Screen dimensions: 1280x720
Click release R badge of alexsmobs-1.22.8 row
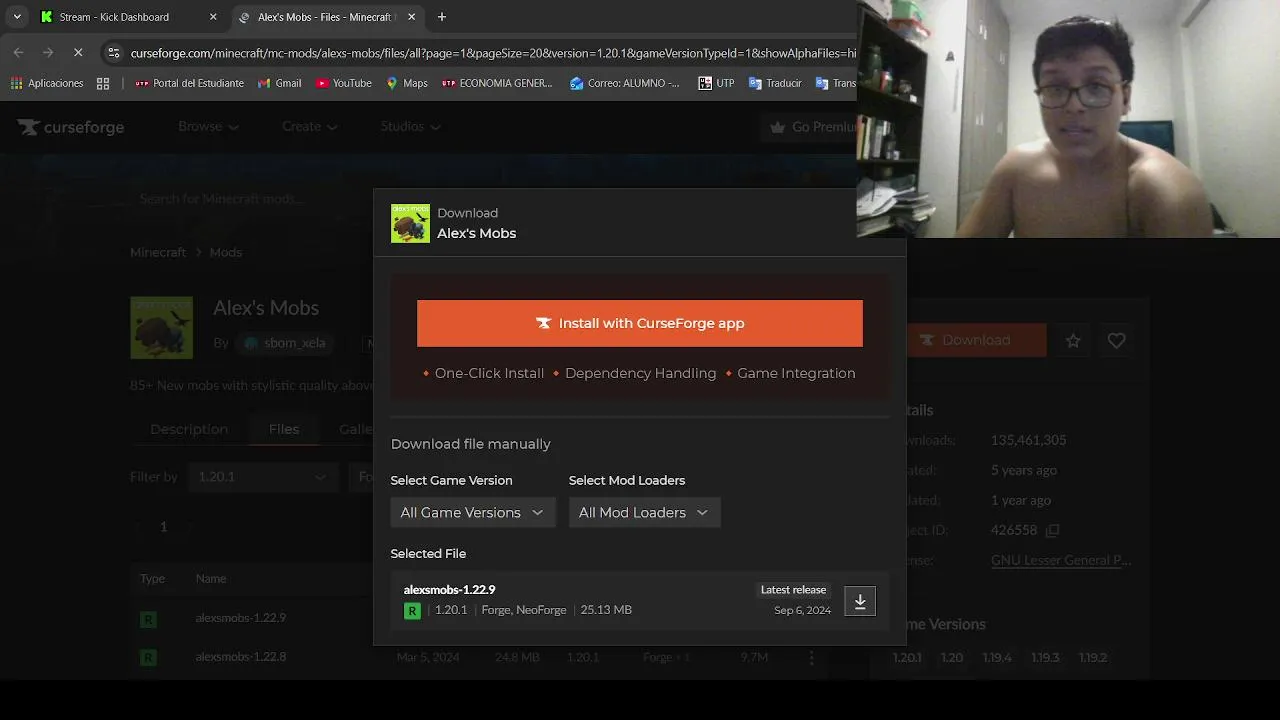pos(148,657)
